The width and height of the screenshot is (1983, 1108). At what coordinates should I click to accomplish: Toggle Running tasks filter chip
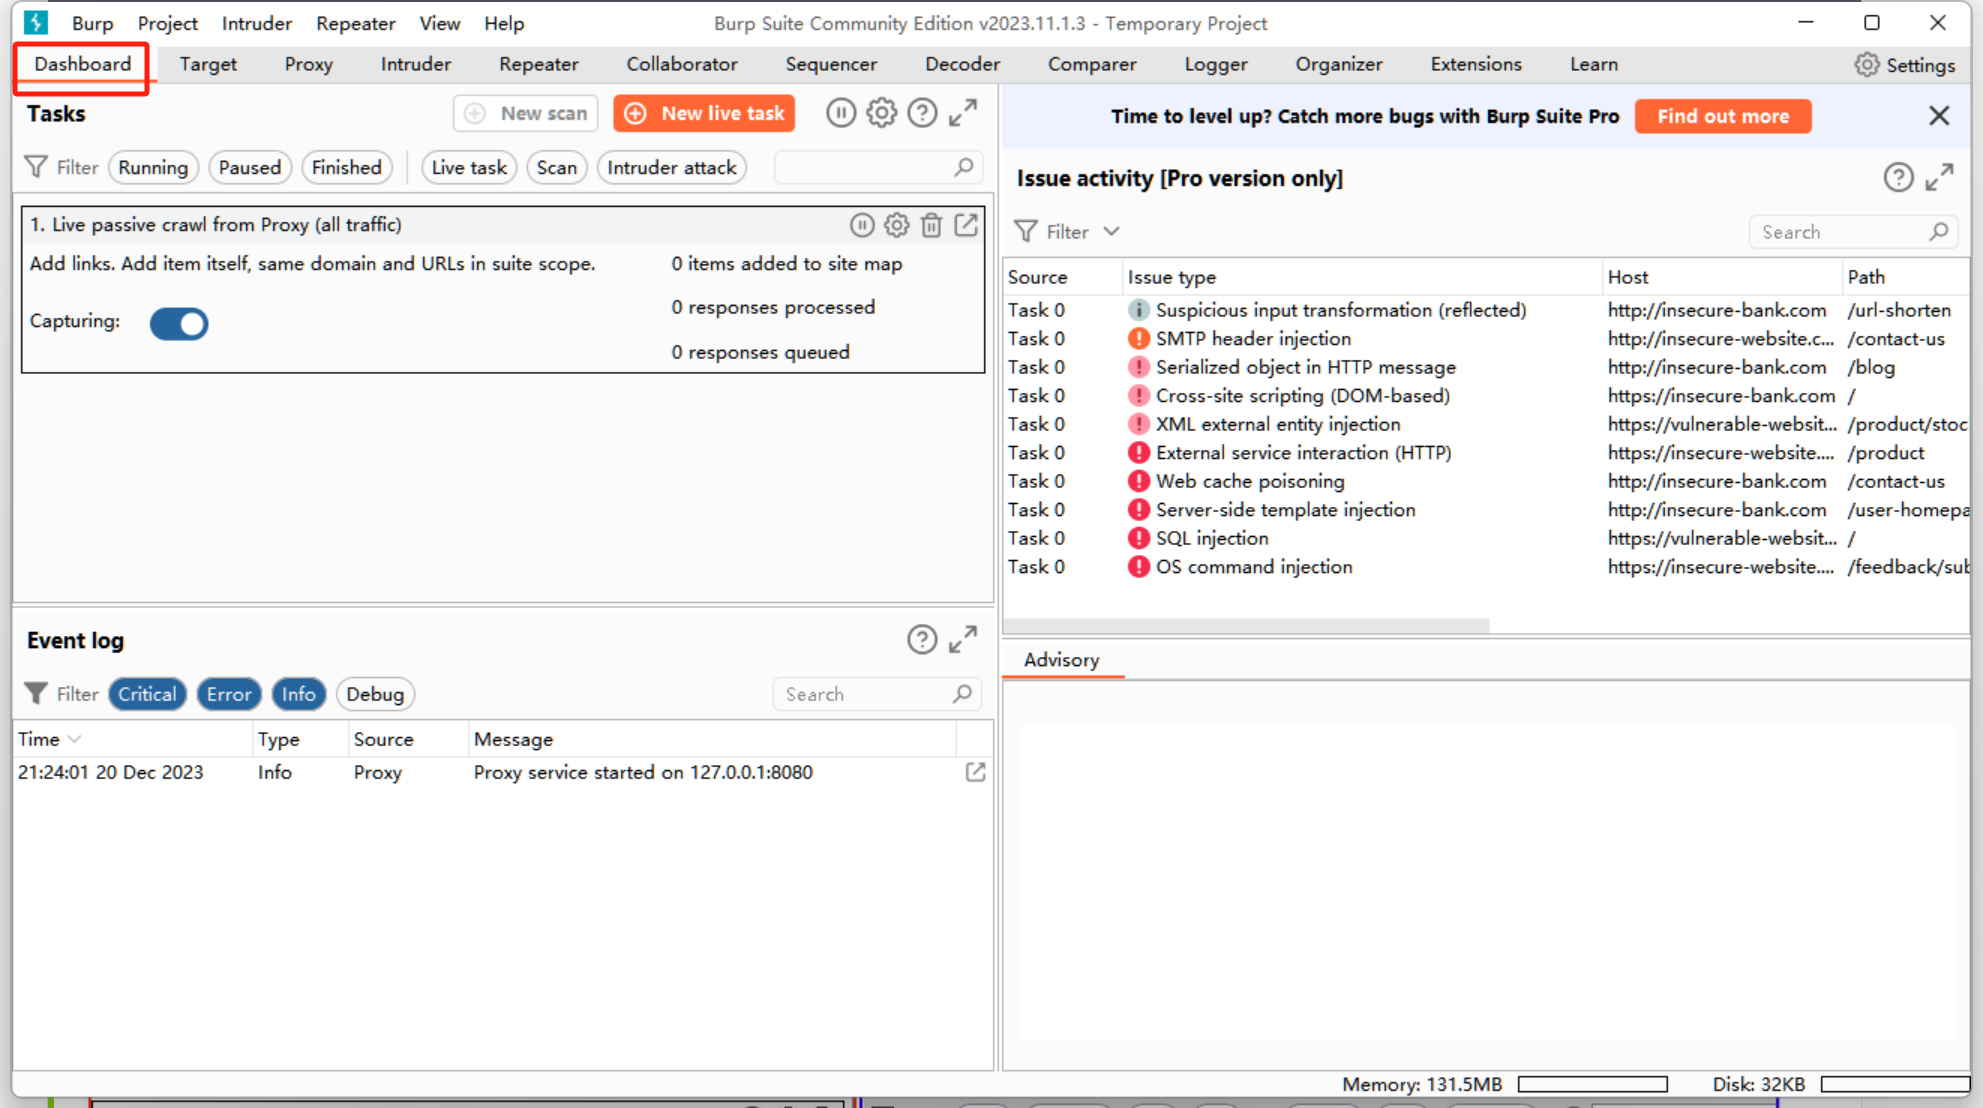coord(153,167)
